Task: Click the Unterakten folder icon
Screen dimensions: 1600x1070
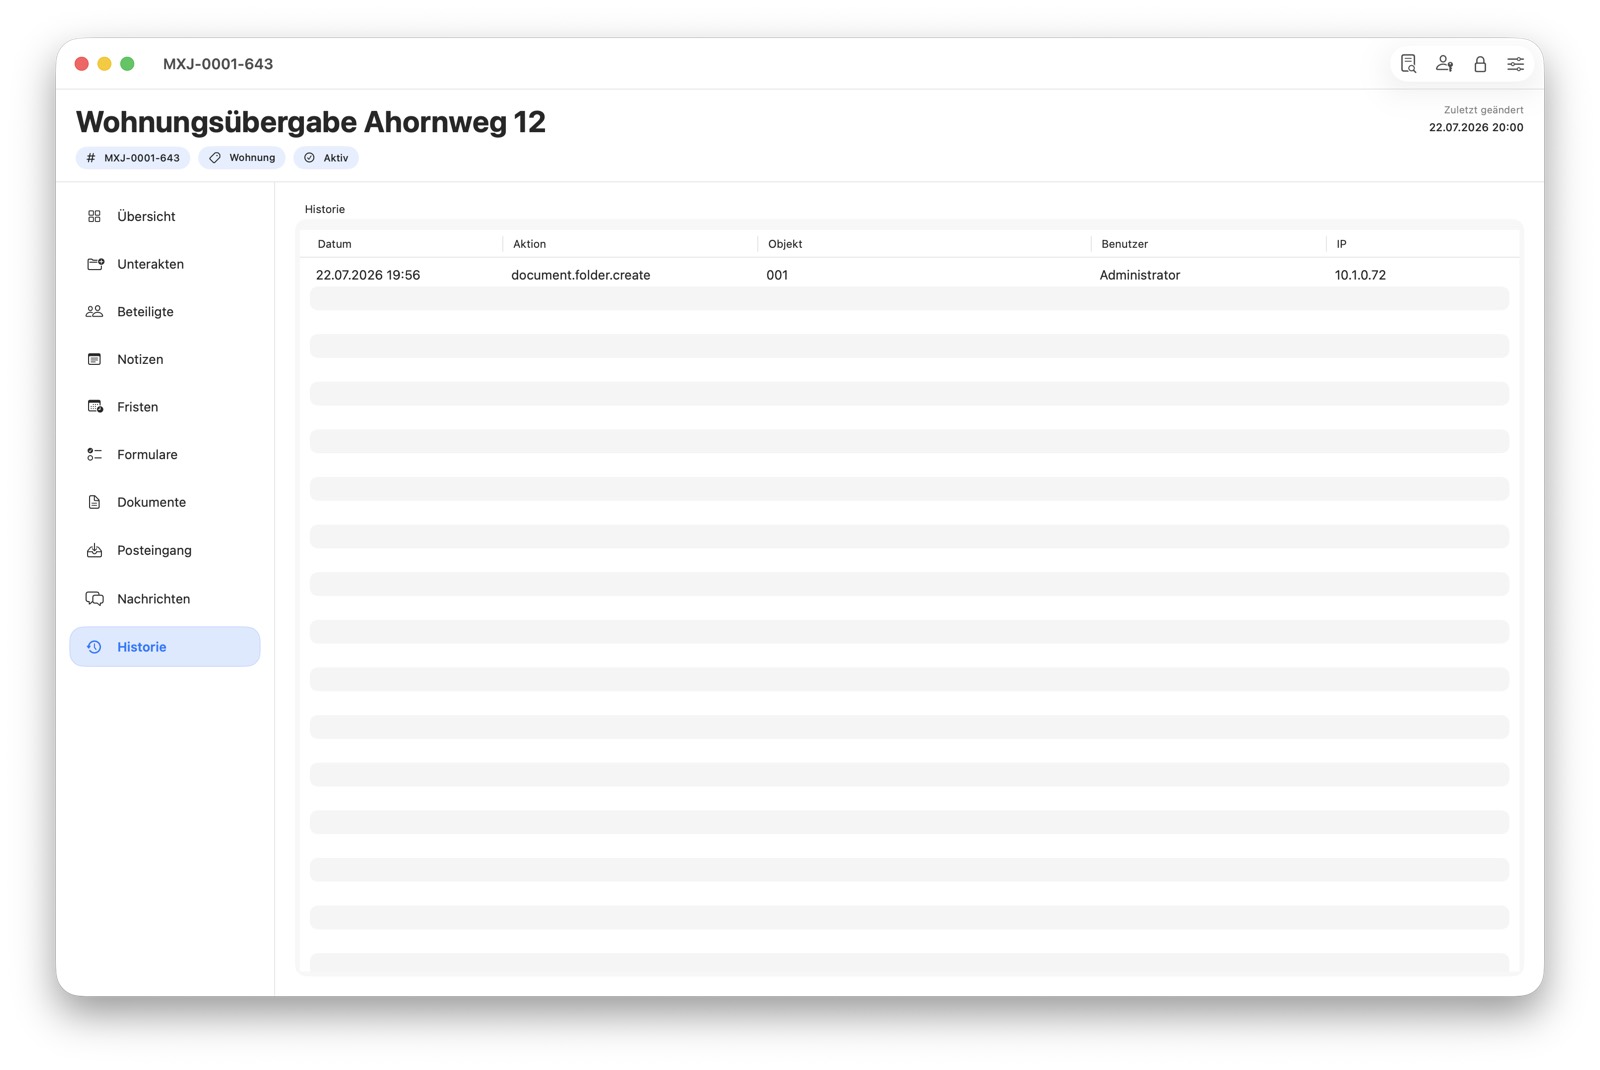Action: tap(95, 264)
